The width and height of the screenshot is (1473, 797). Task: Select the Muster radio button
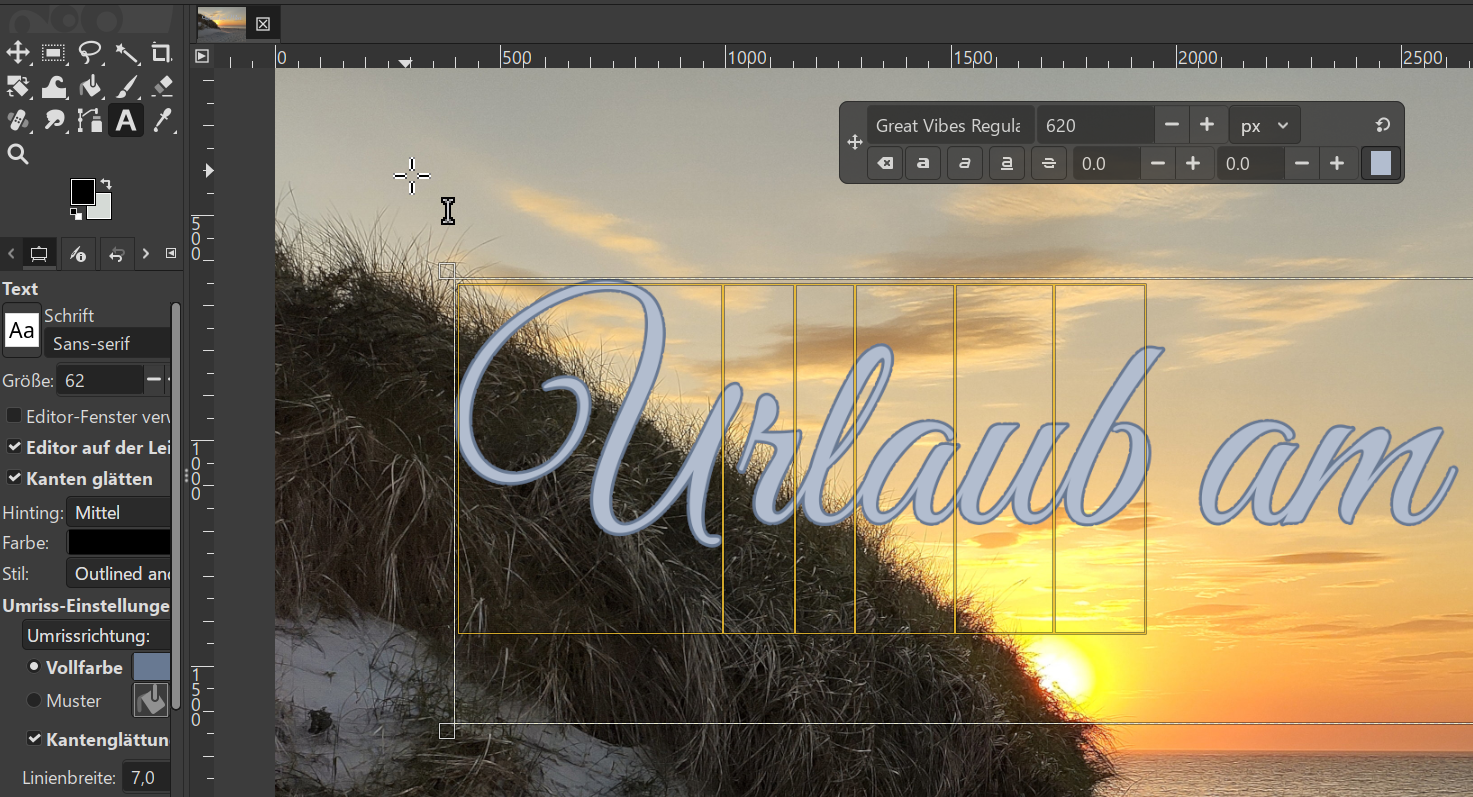[35, 701]
